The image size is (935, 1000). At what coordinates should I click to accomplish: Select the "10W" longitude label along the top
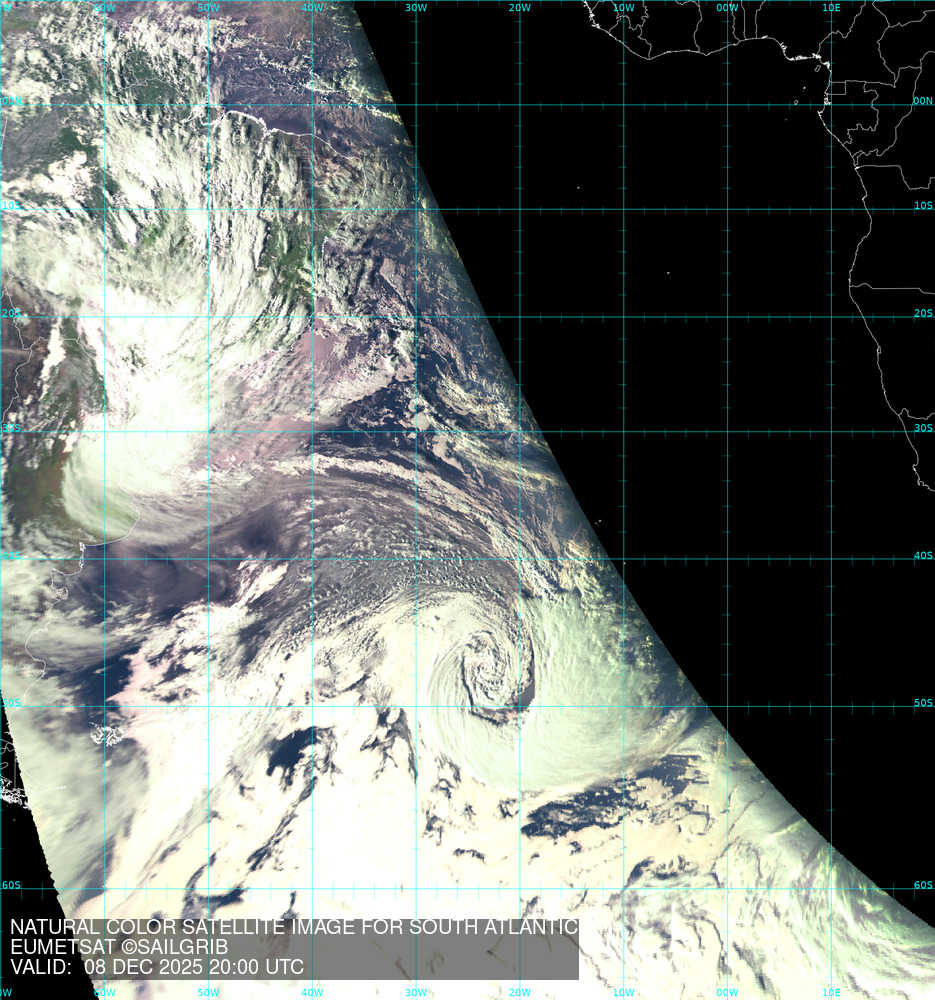(x=623, y=8)
